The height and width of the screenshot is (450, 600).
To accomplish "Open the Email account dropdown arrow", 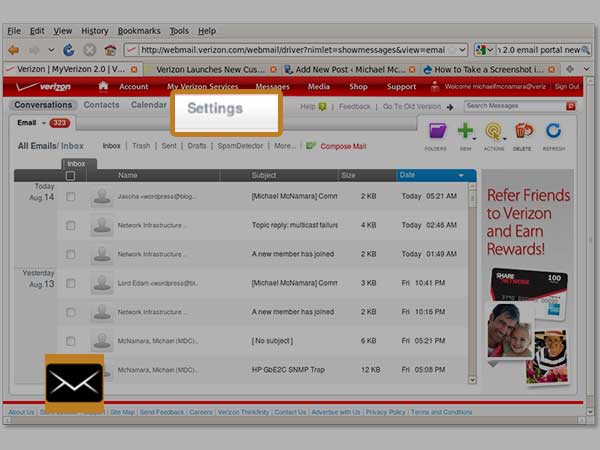I will click(44, 123).
